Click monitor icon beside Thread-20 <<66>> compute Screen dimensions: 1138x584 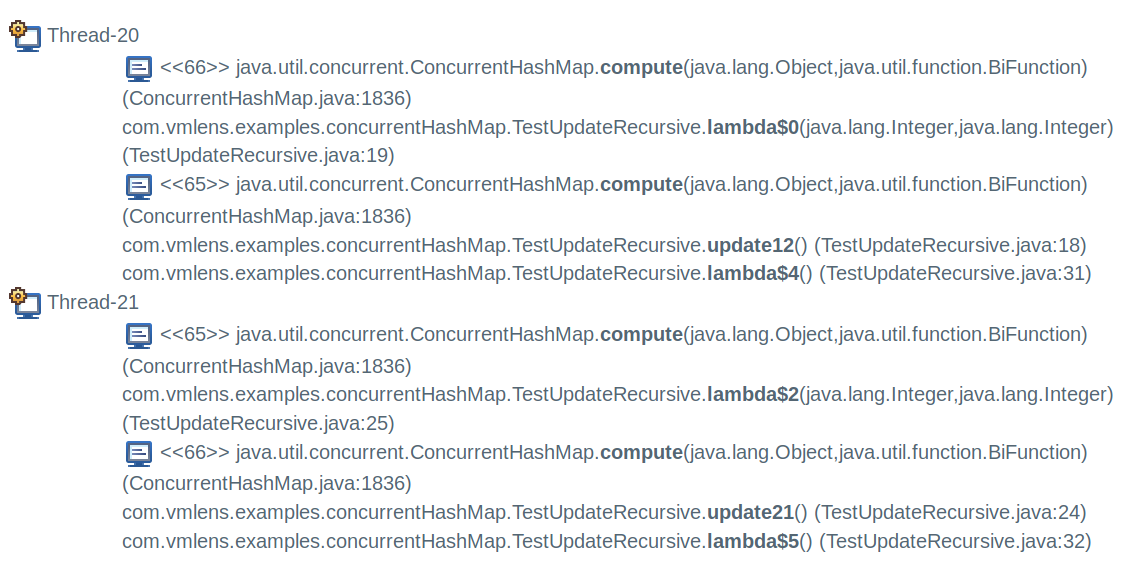(x=139, y=68)
